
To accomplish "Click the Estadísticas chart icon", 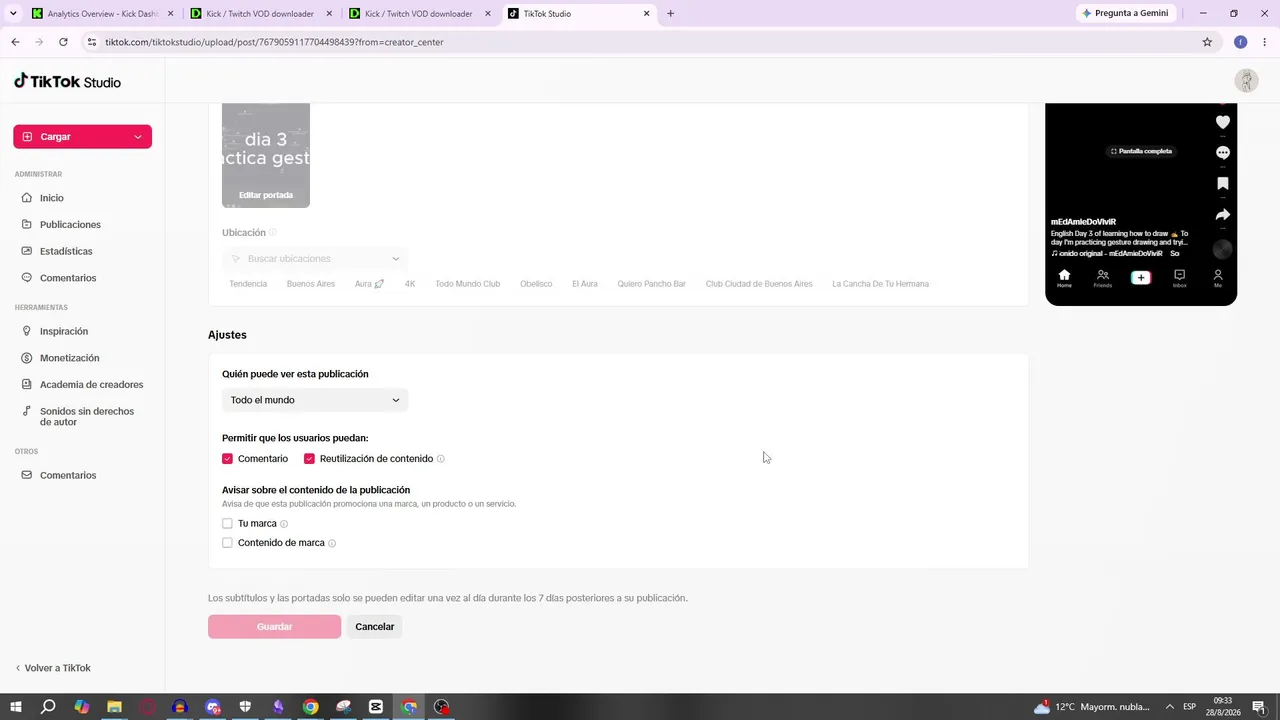I will tap(27, 251).
